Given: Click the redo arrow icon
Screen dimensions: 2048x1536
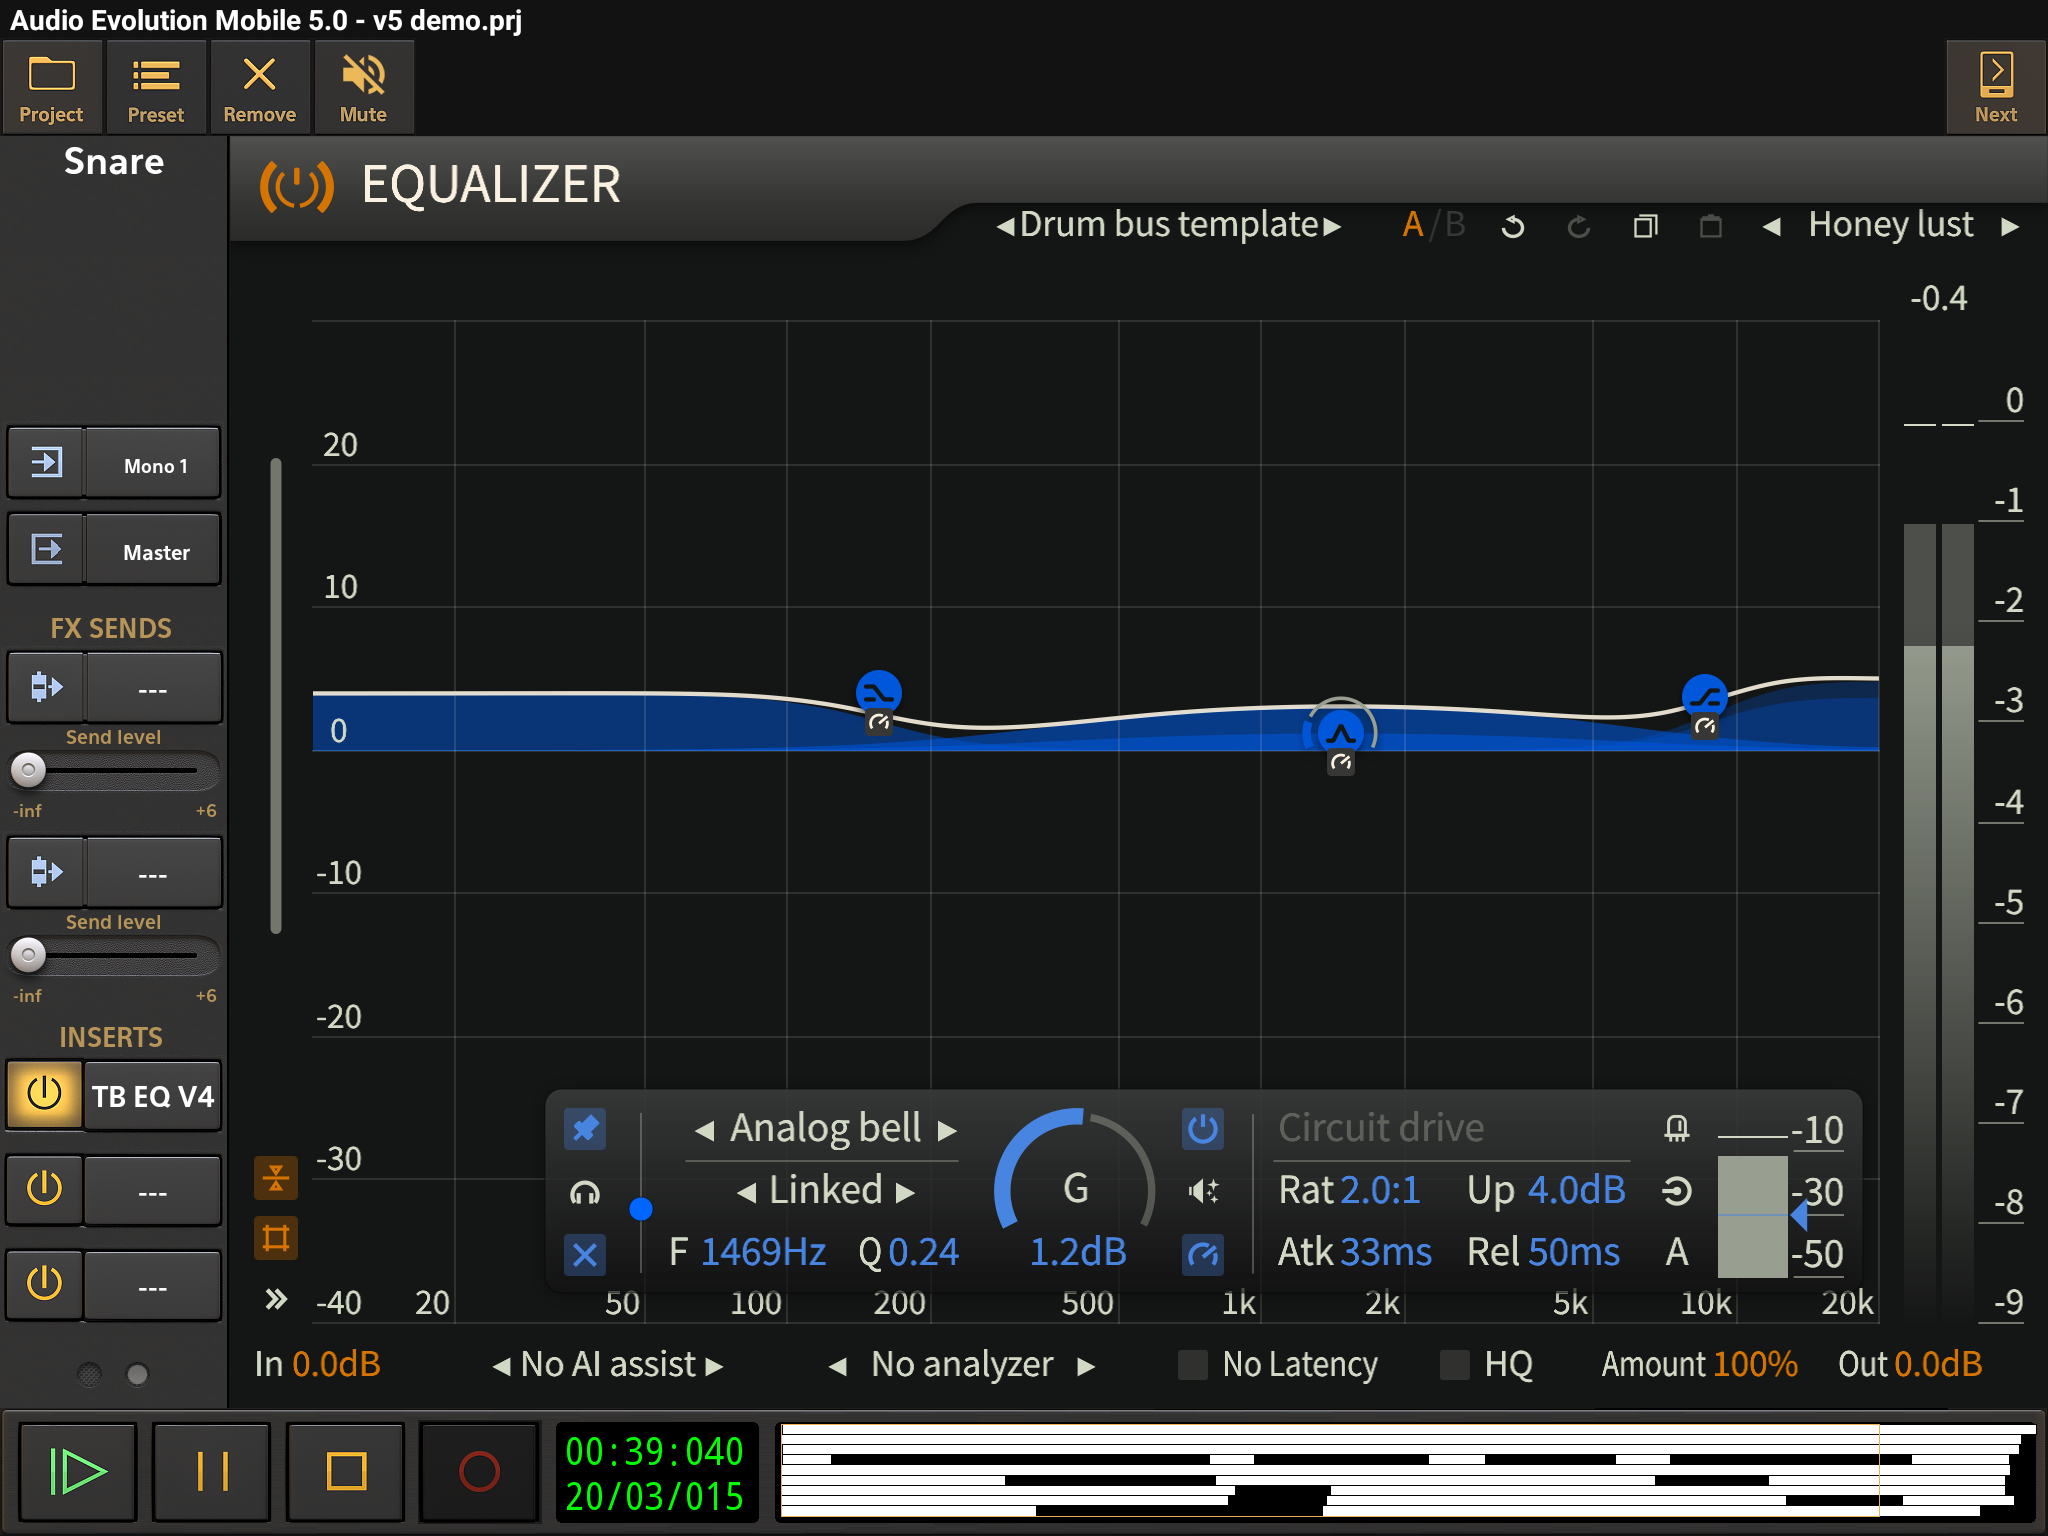Looking at the screenshot, I should [x=1578, y=226].
